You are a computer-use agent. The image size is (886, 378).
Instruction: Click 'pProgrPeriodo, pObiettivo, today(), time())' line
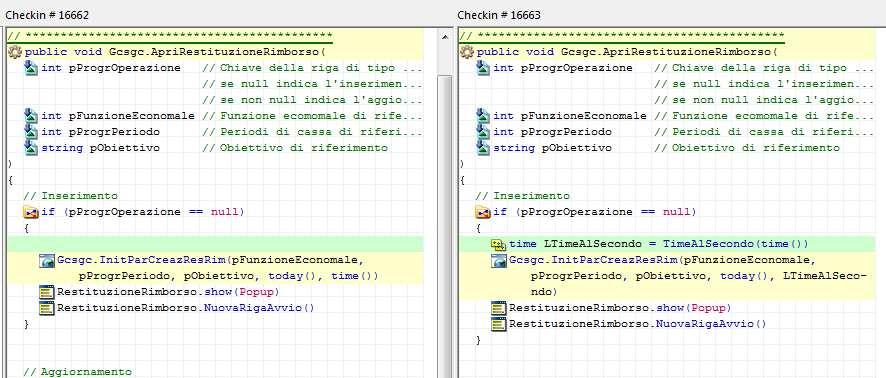pos(228,276)
